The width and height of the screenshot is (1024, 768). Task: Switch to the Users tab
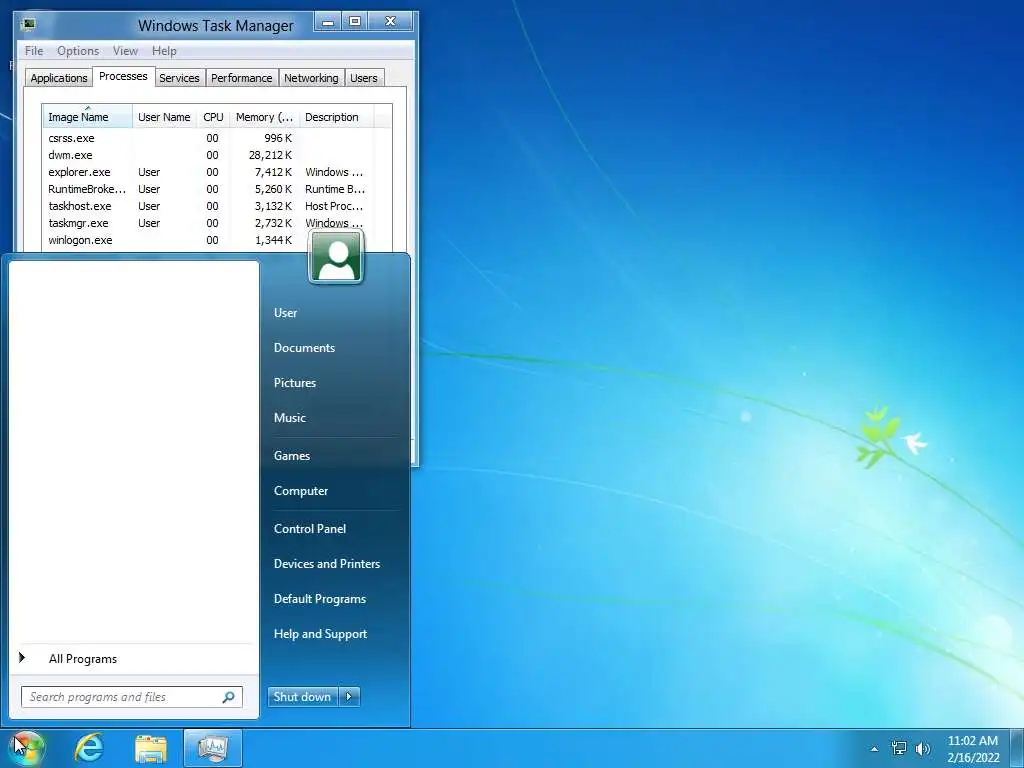click(364, 78)
